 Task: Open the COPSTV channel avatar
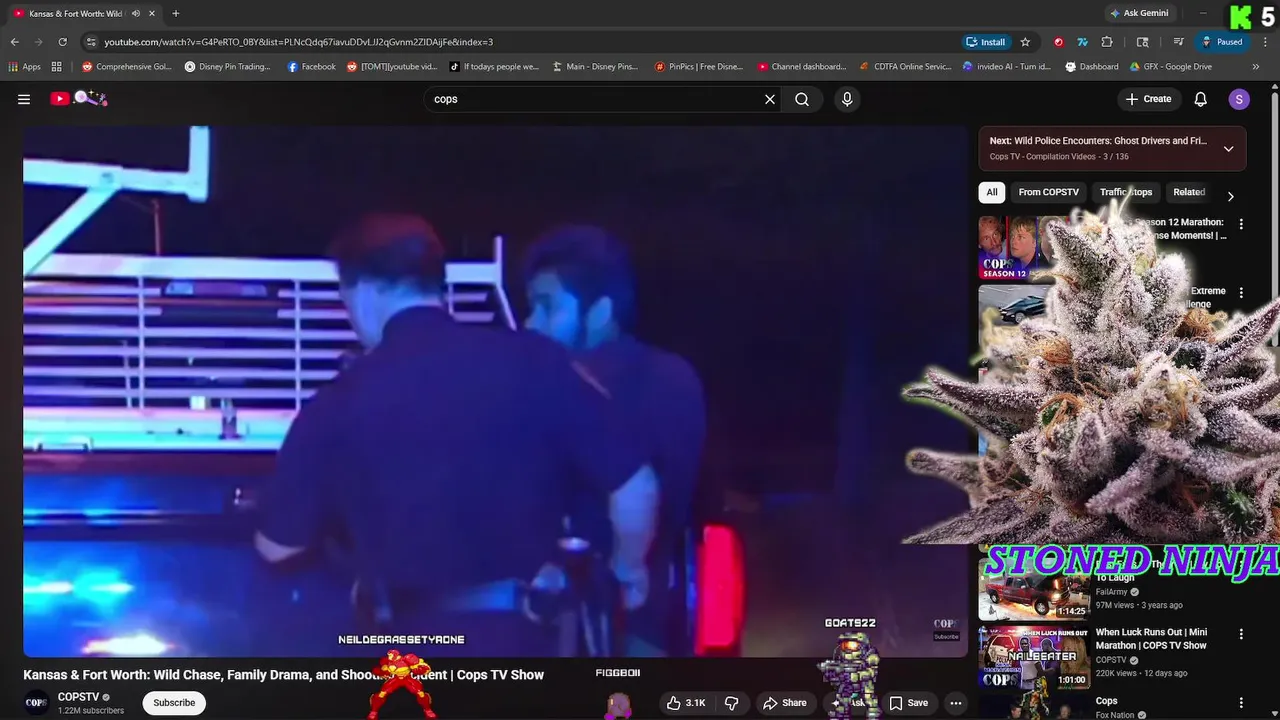point(36,703)
